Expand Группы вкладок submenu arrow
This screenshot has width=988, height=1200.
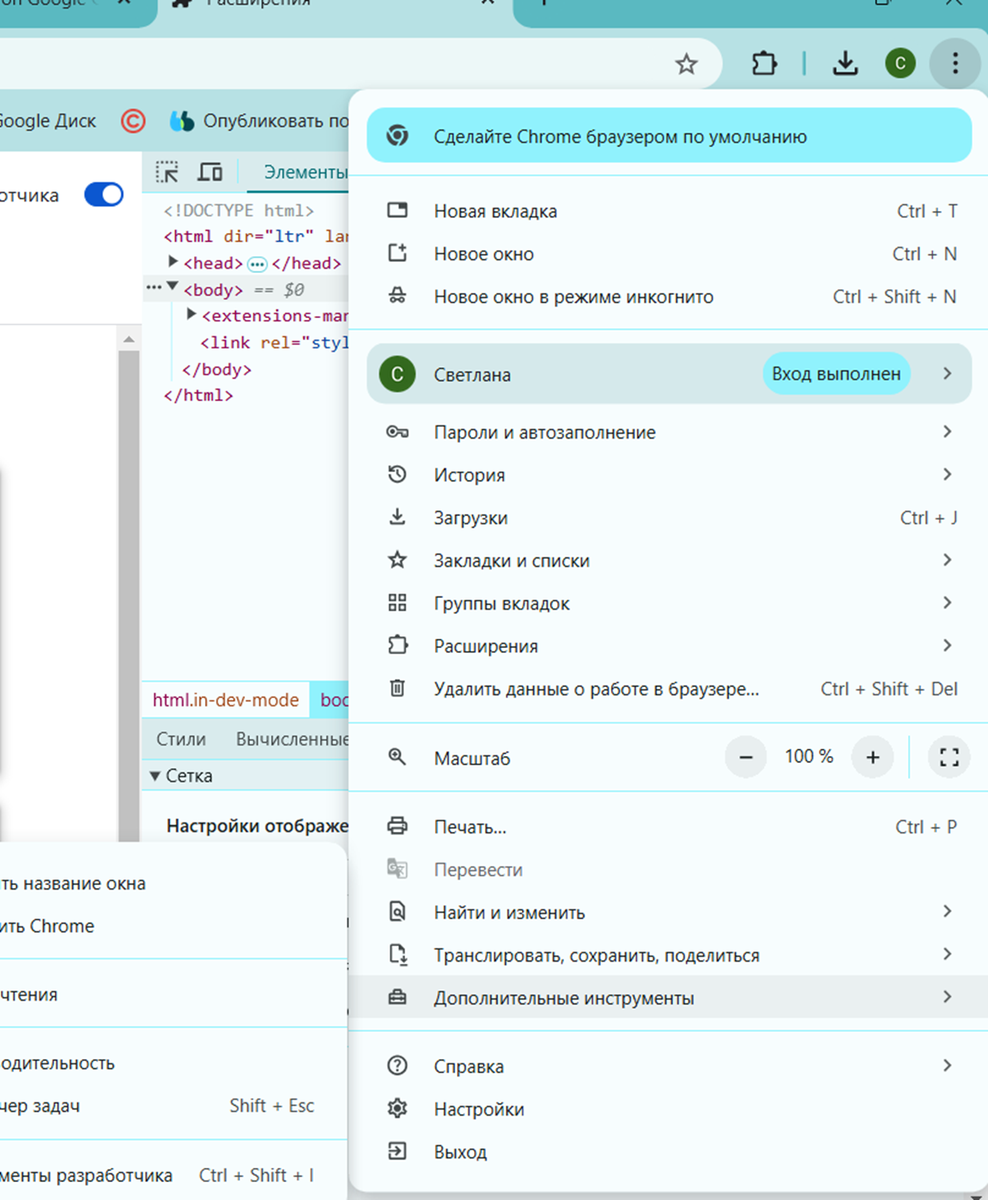(x=947, y=603)
